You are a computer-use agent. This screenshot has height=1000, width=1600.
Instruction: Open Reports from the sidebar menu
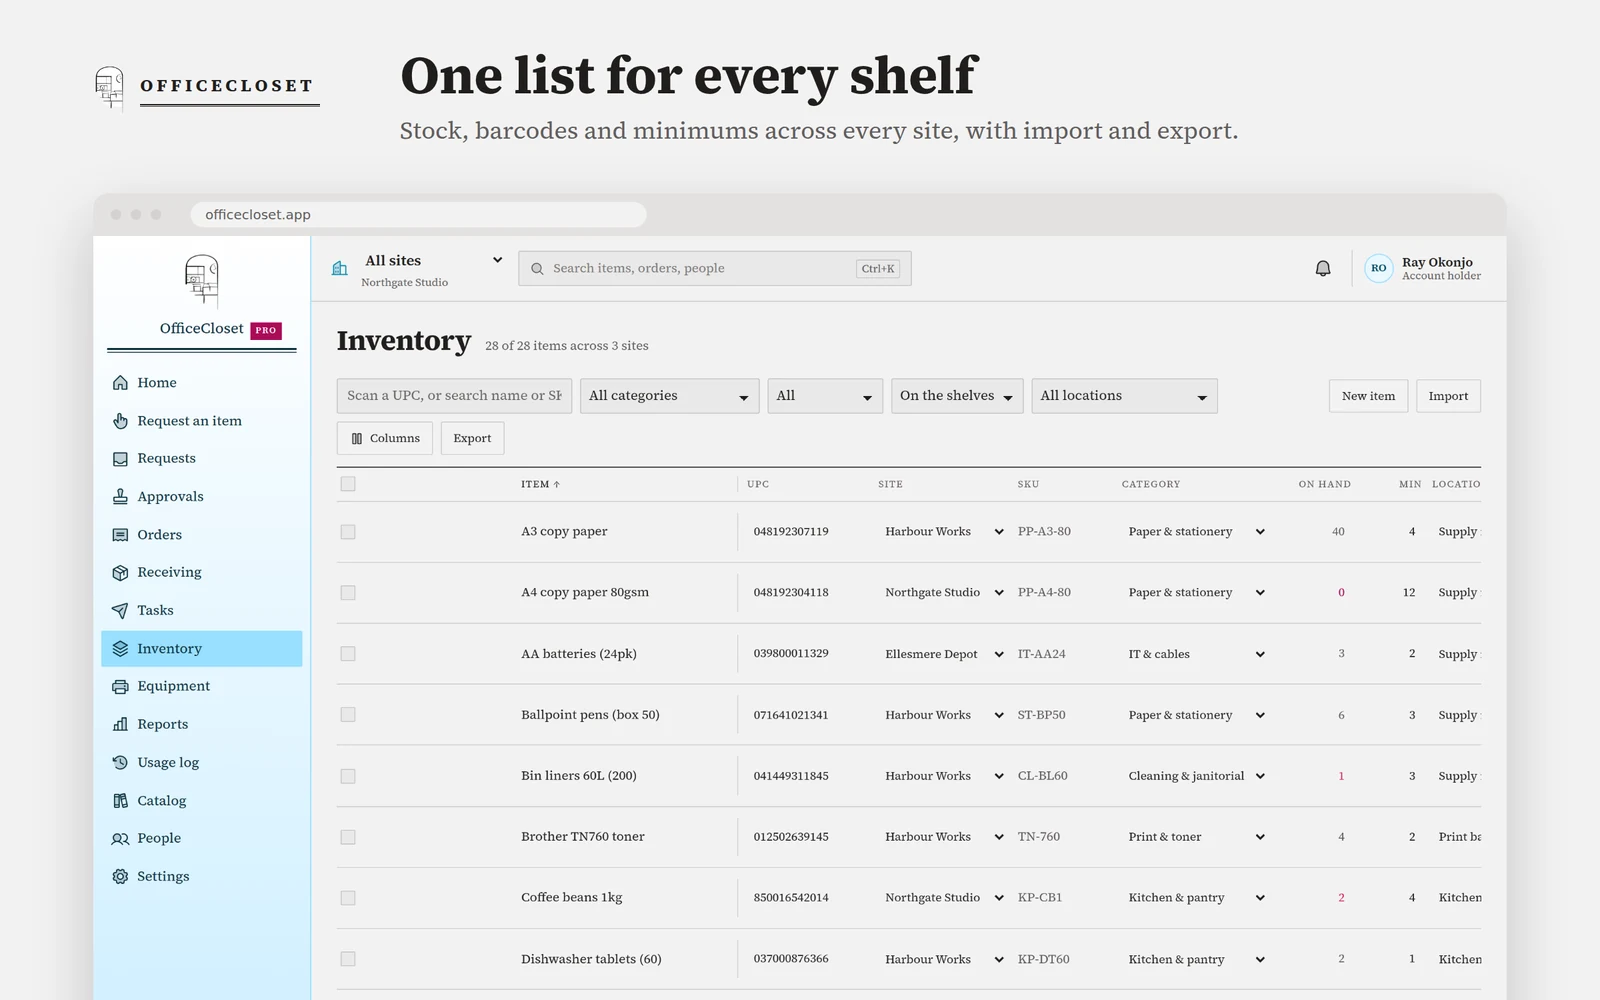(x=202, y=725)
